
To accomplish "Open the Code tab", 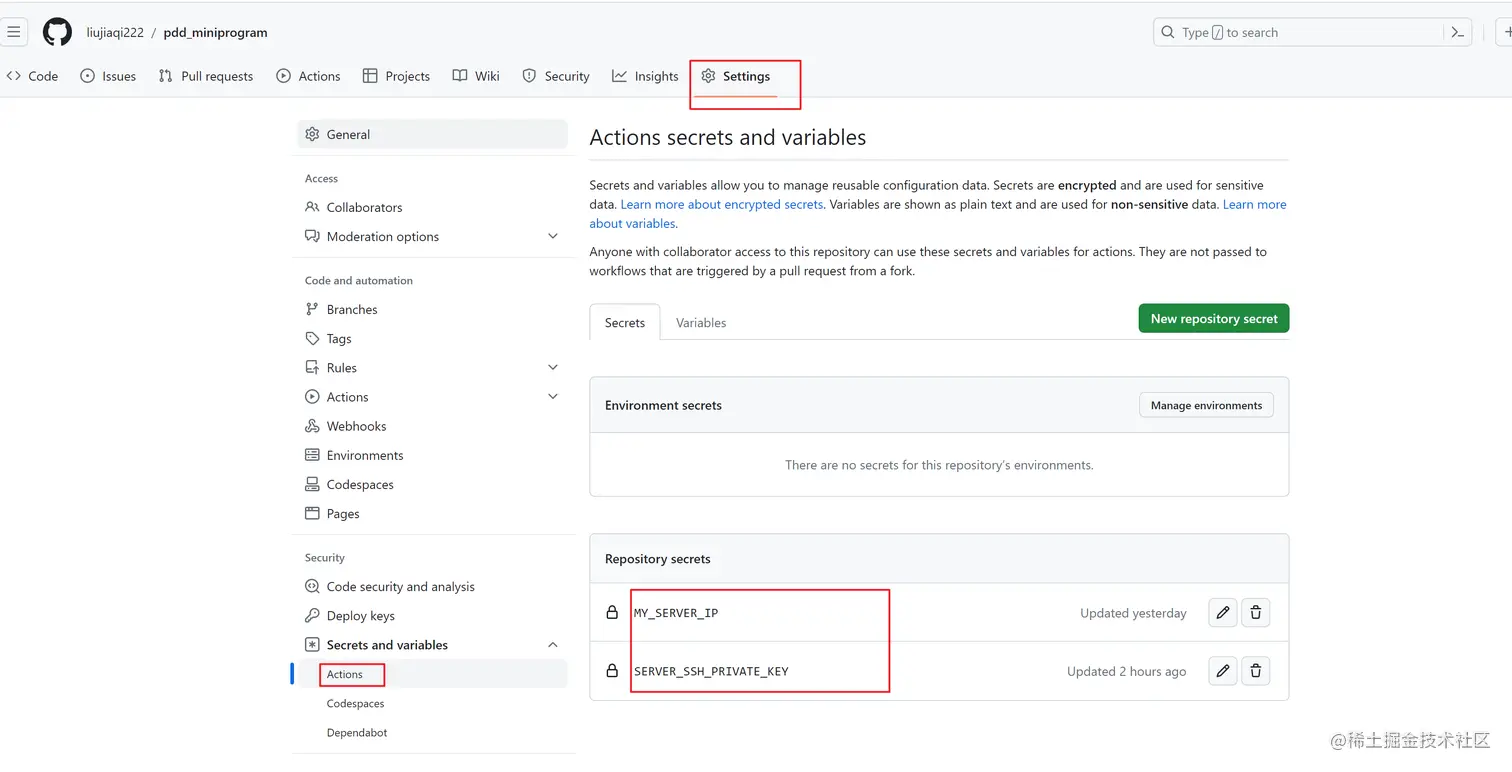I will (32, 76).
